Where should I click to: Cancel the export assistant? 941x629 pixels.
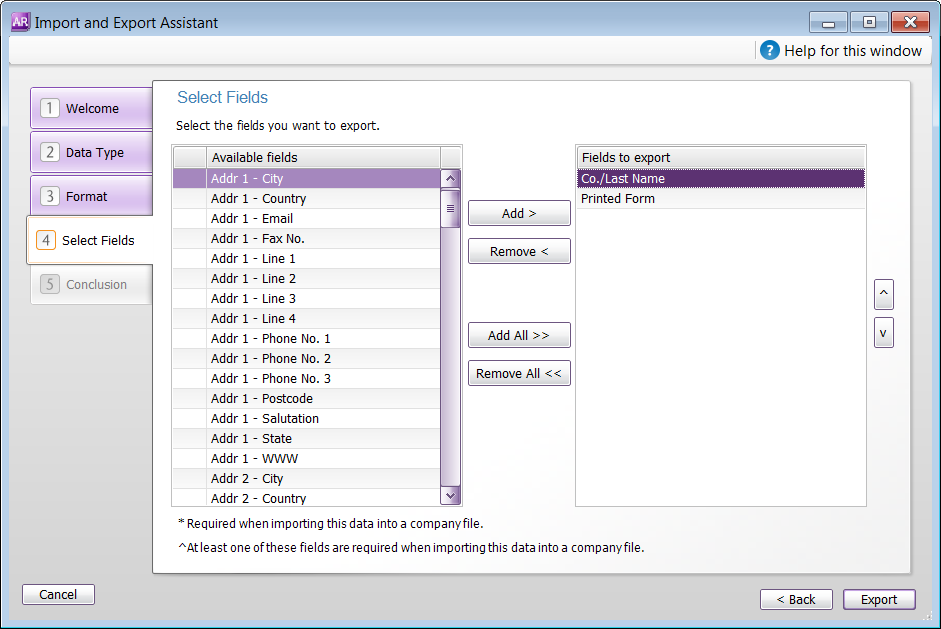(58, 594)
